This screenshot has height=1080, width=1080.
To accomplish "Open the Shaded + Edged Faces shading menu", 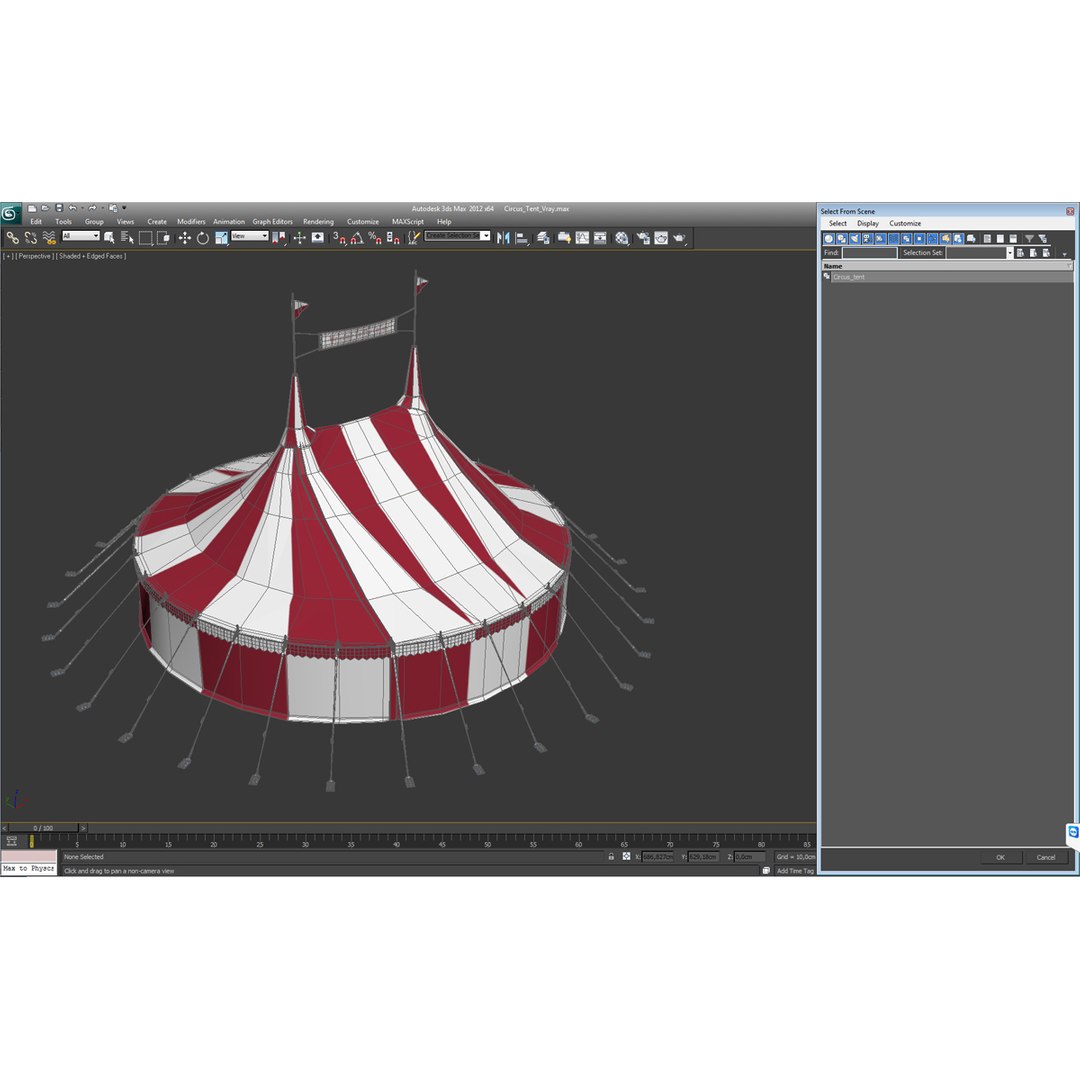I will tap(91, 256).
